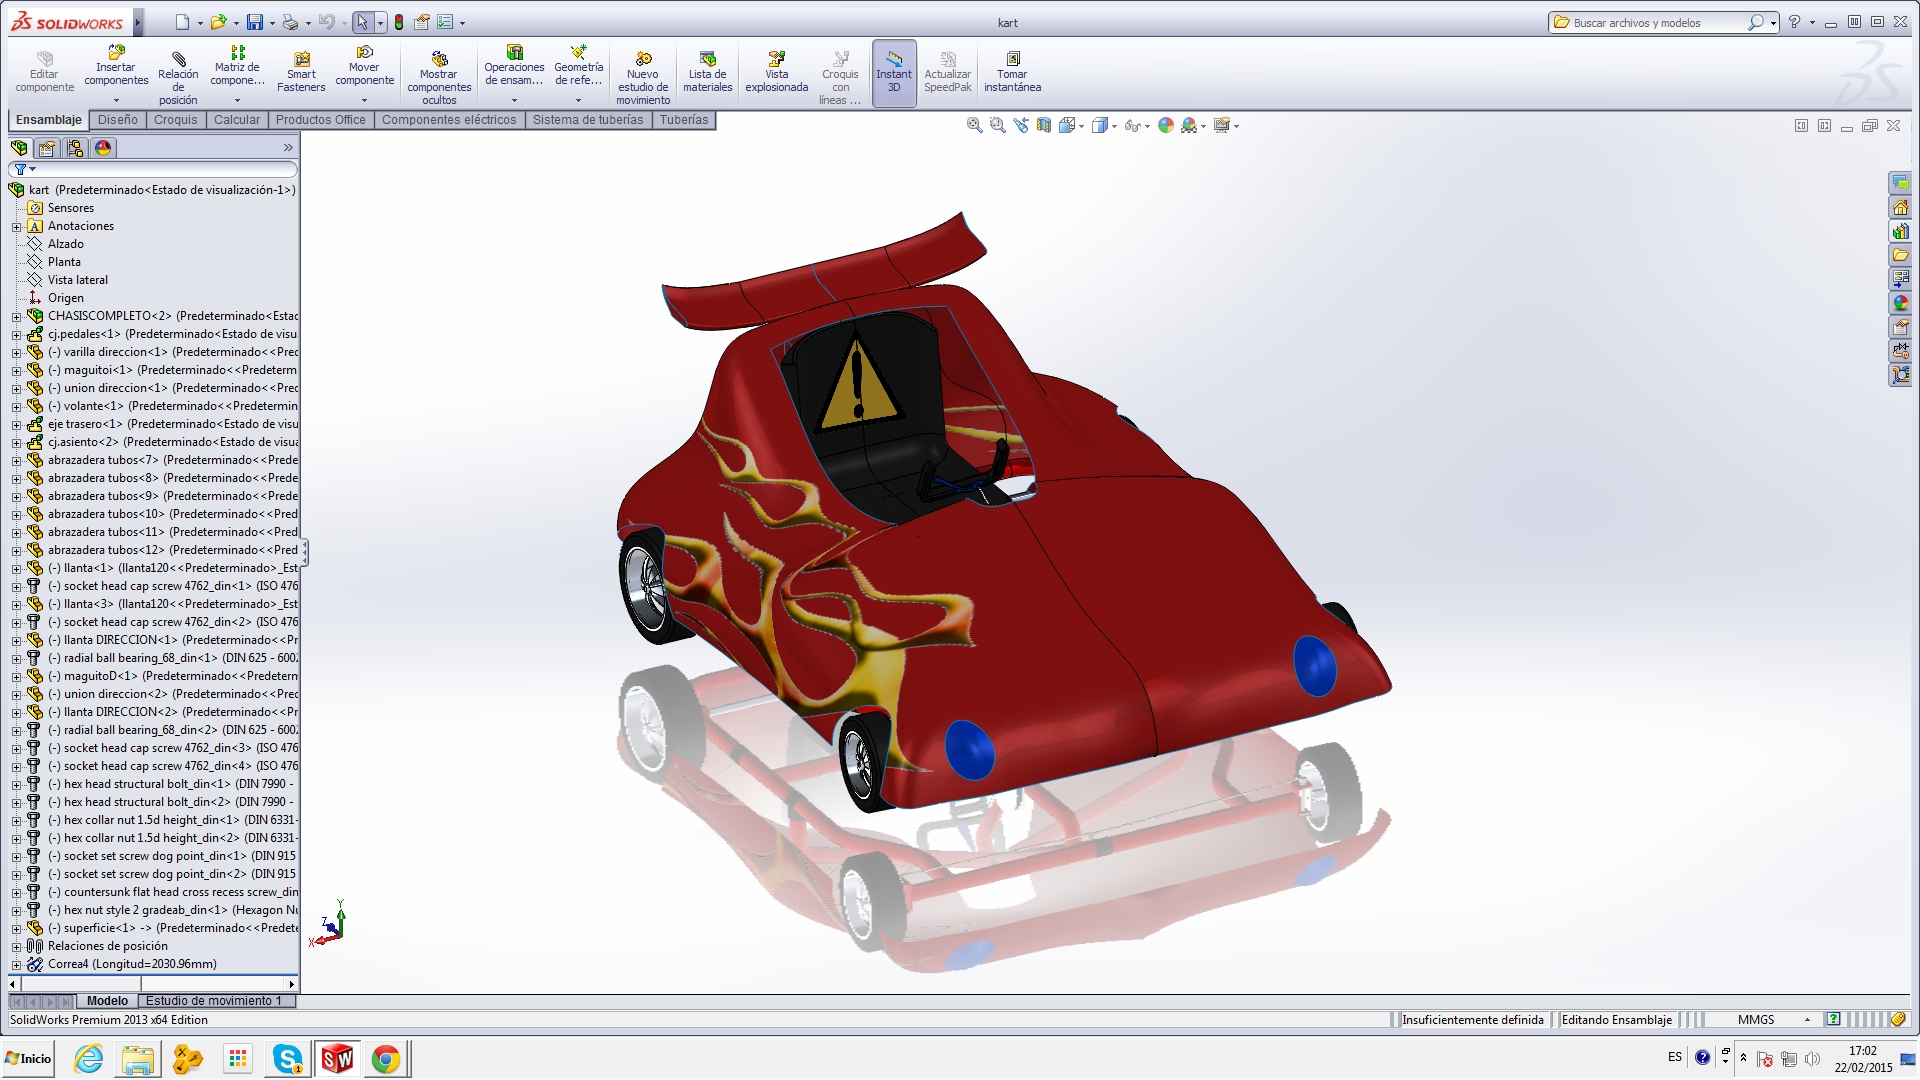The height and width of the screenshot is (1080, 1920).
Task: Expand CHASISCOMPLETO<2> tree node
Action: [16, 316]
